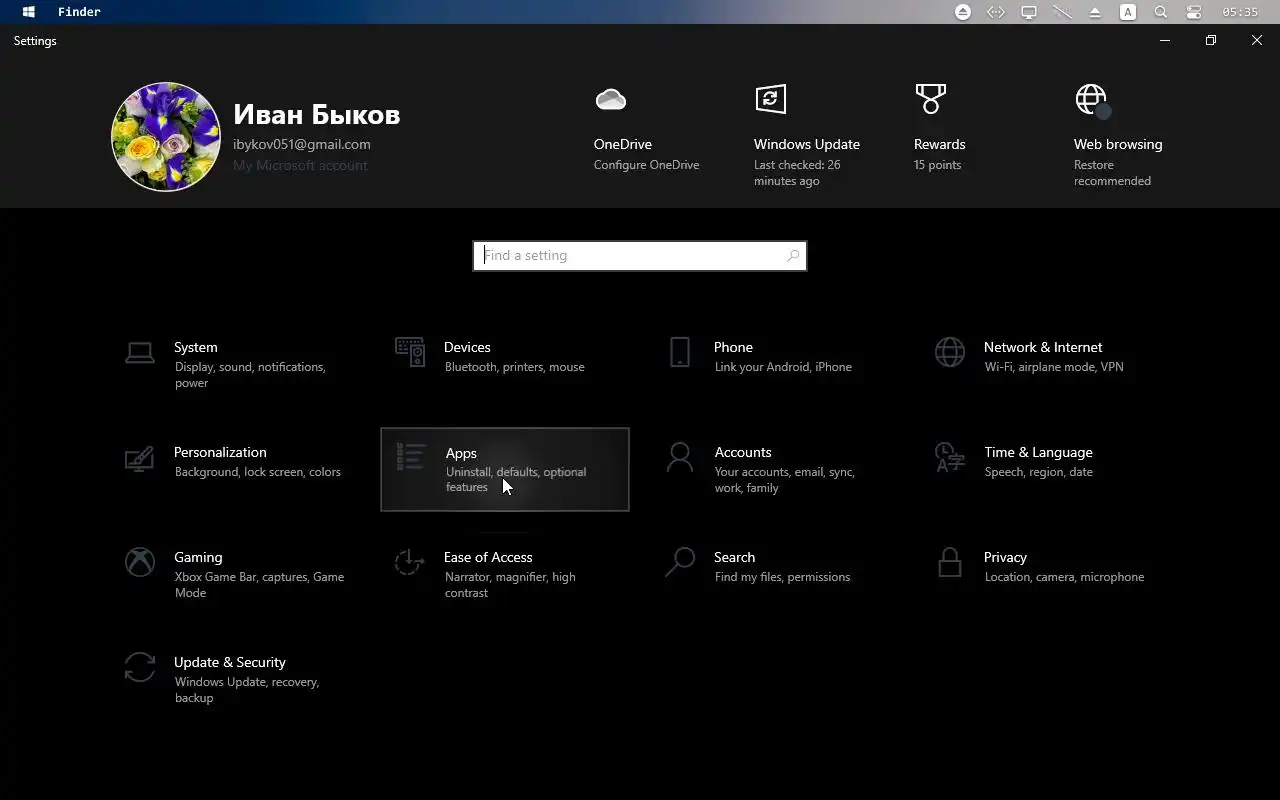Viewport: 1280px width, 800px height.
Task: Click the email ibykov051@gmail.com
Action: point(302,144)
